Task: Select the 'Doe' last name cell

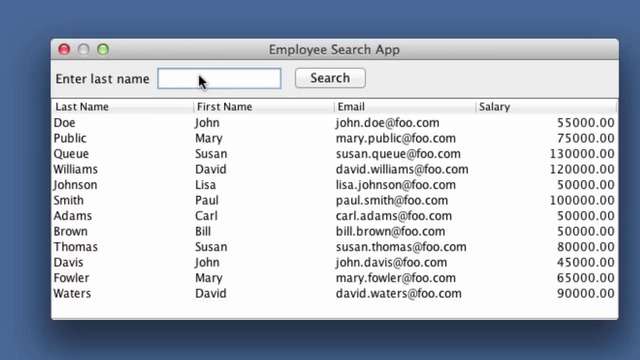Action: click(x=64, y=123)
